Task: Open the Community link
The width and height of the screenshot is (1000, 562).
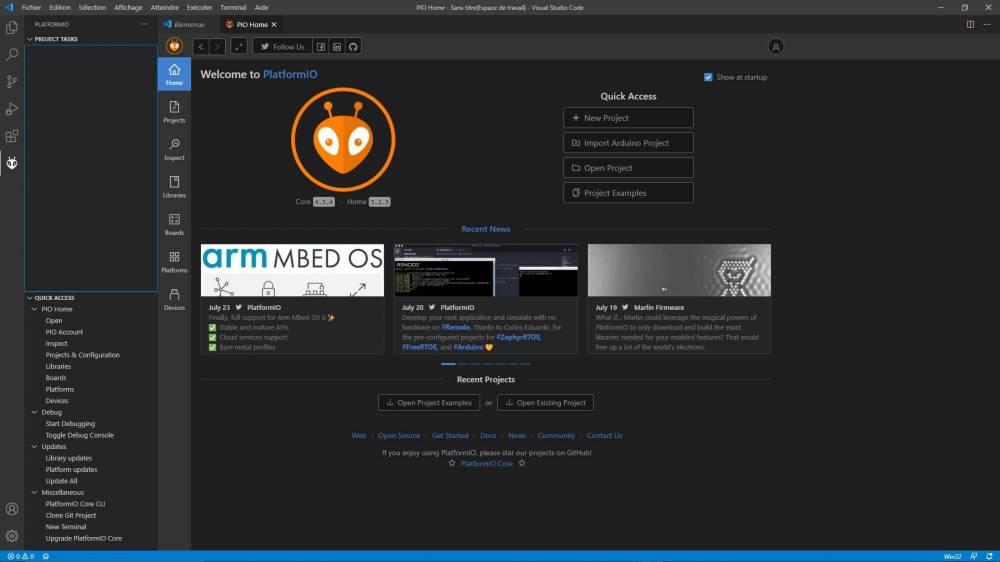Action: (556, 436)
